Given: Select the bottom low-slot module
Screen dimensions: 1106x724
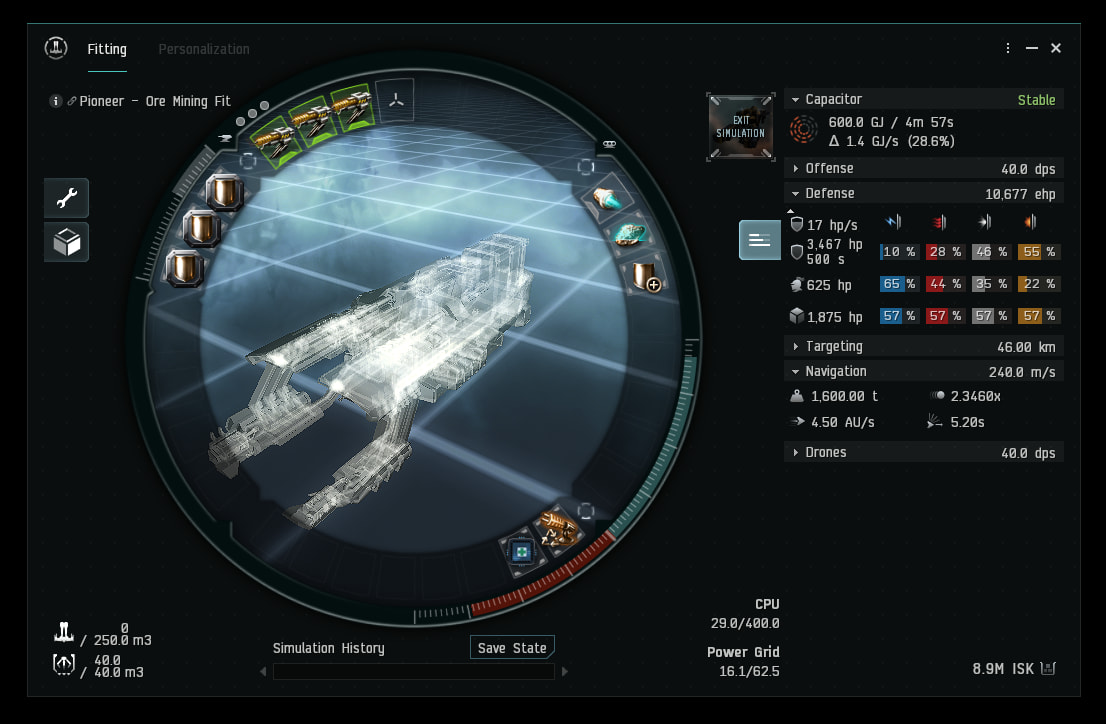Looking at the screenshot, I should (x=185, y=268).
